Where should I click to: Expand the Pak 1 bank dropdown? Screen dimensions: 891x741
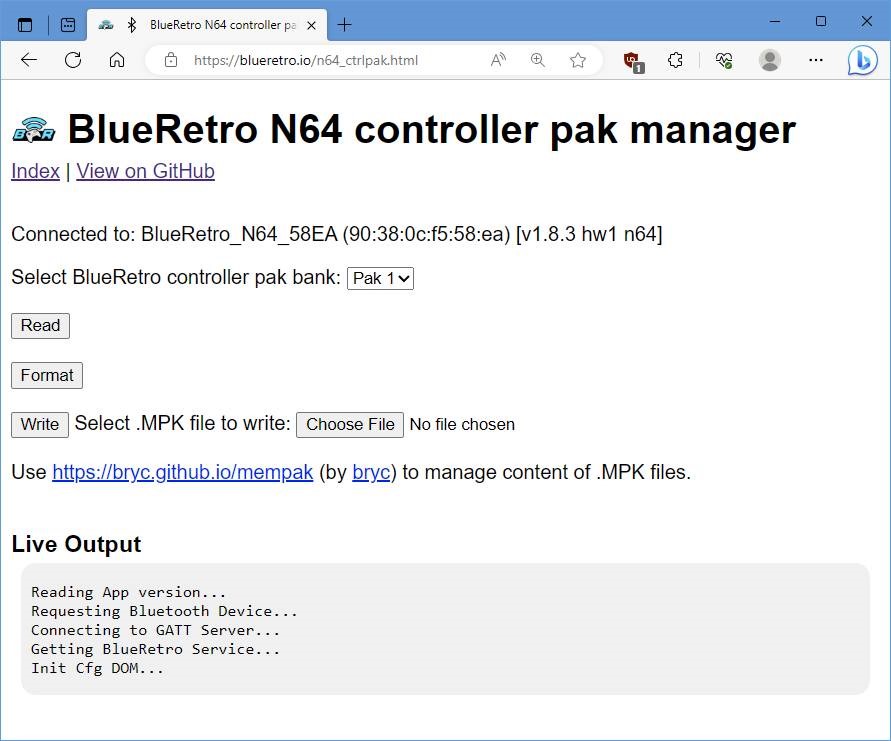(x=380, y=278)
